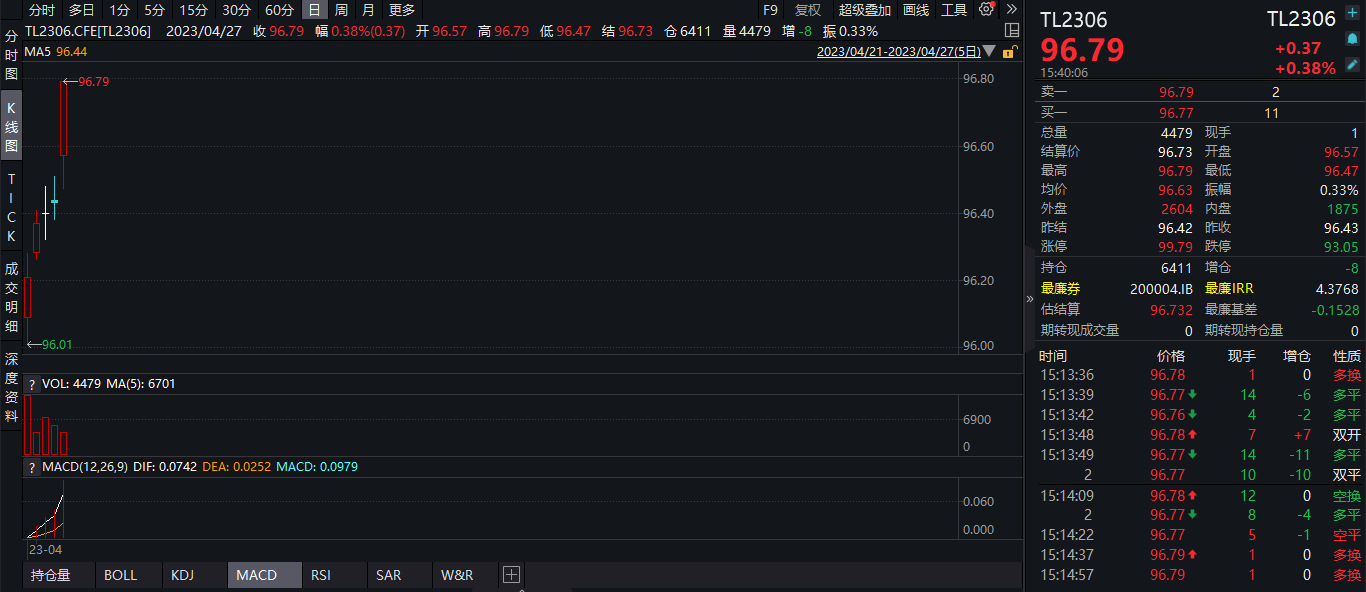Screen dimensions: 1366x592
Task: Set a price alert with the bell icon
Action: click(1352, 38)
